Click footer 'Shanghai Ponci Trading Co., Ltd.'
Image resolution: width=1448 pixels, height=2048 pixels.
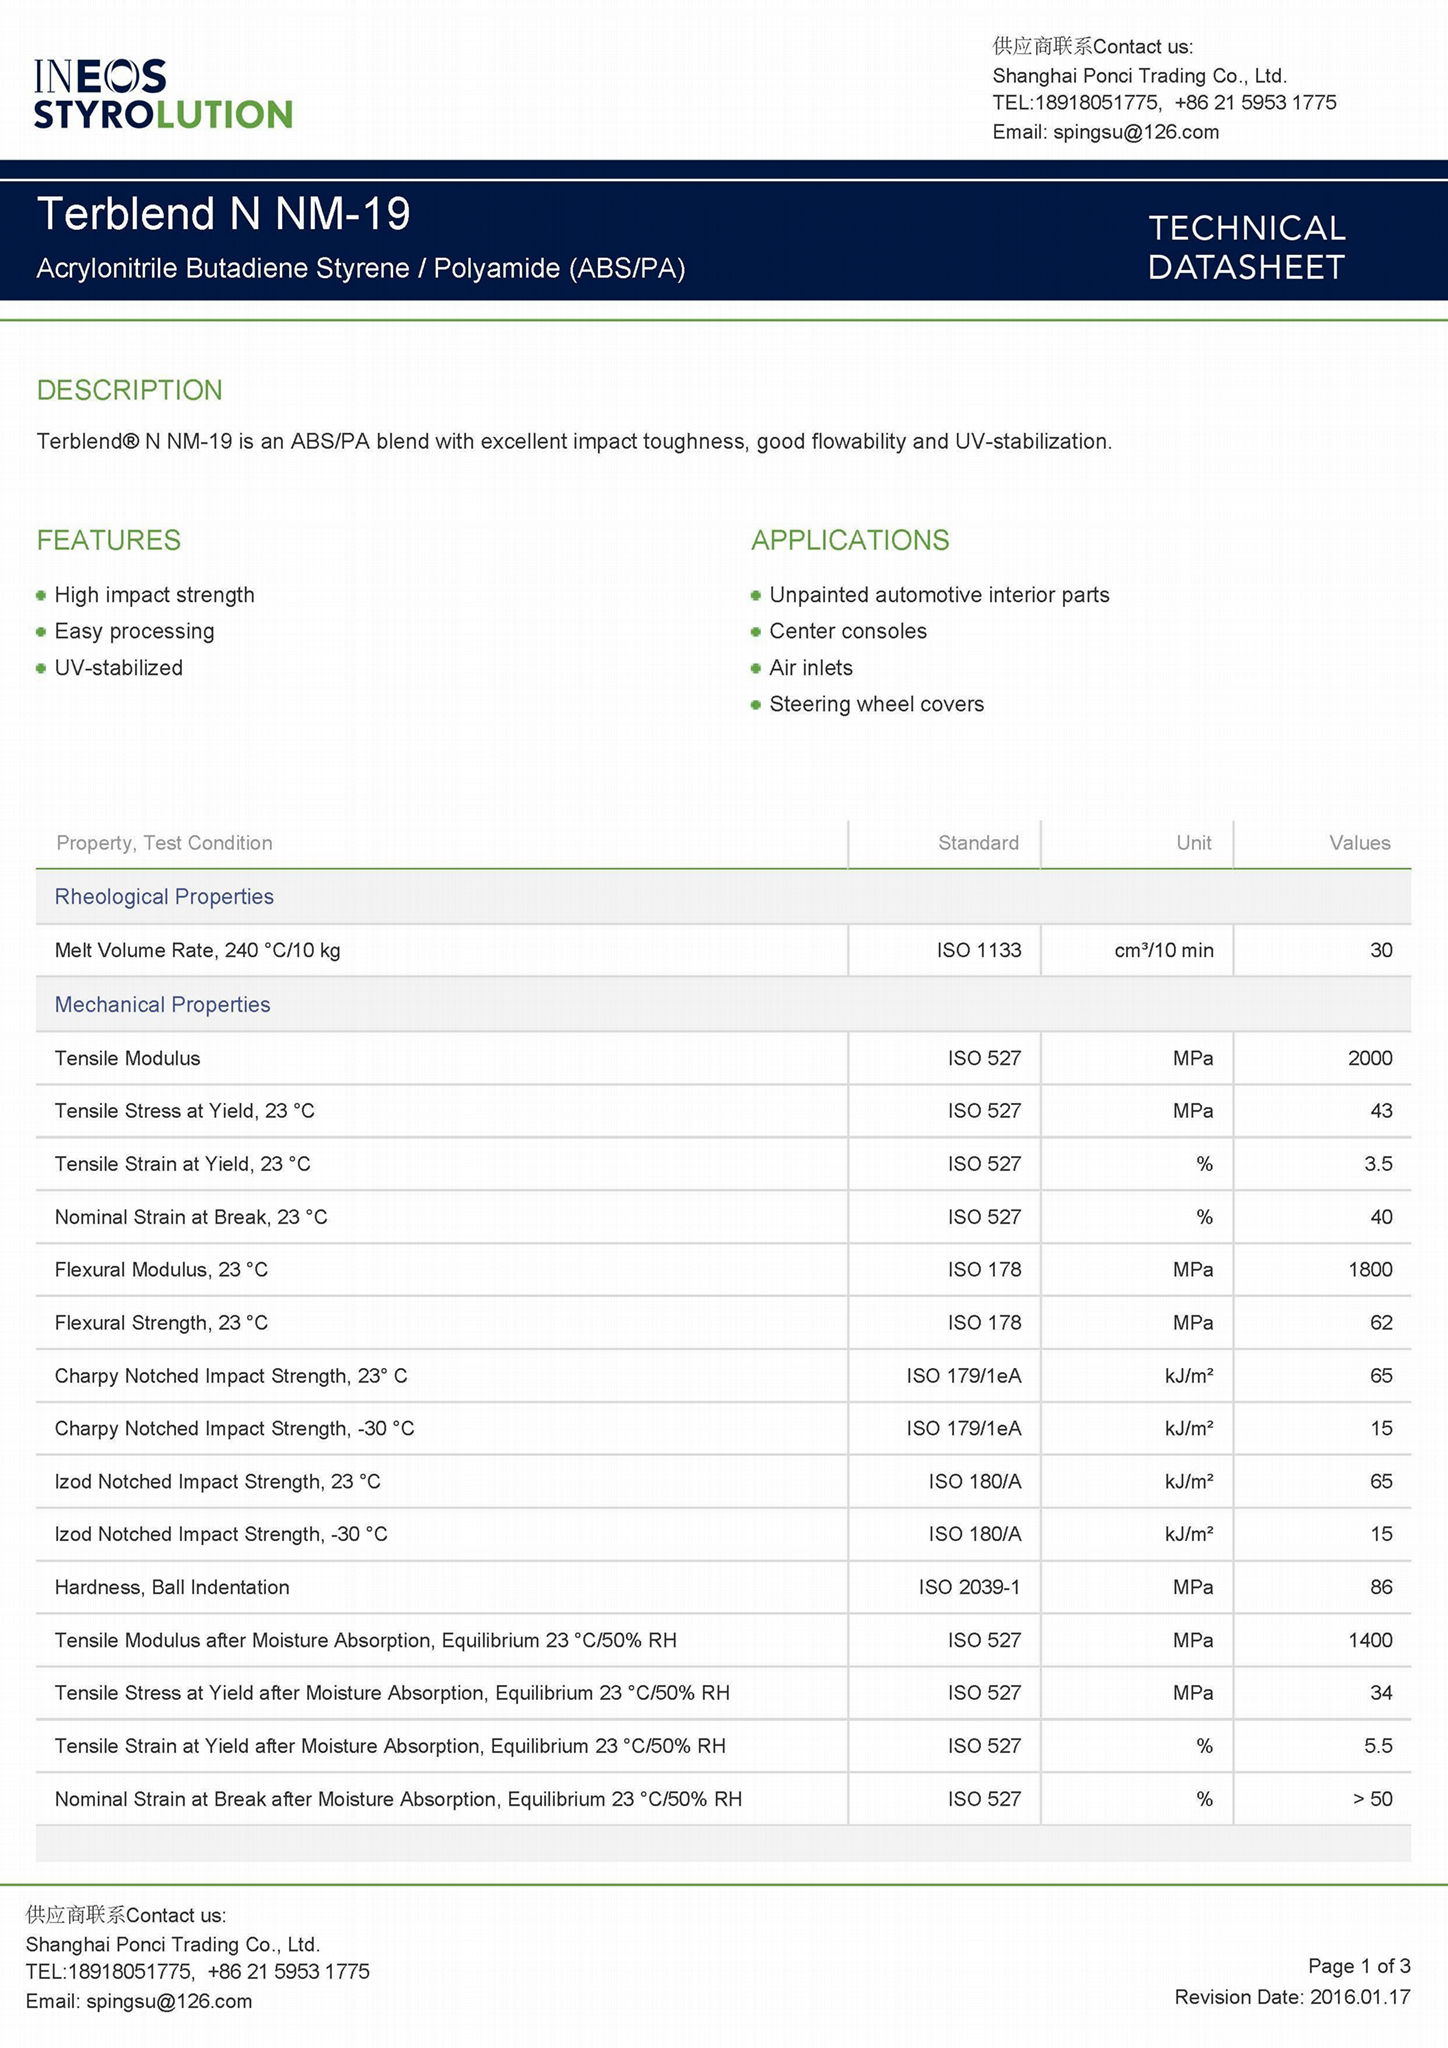point(173,1945)
